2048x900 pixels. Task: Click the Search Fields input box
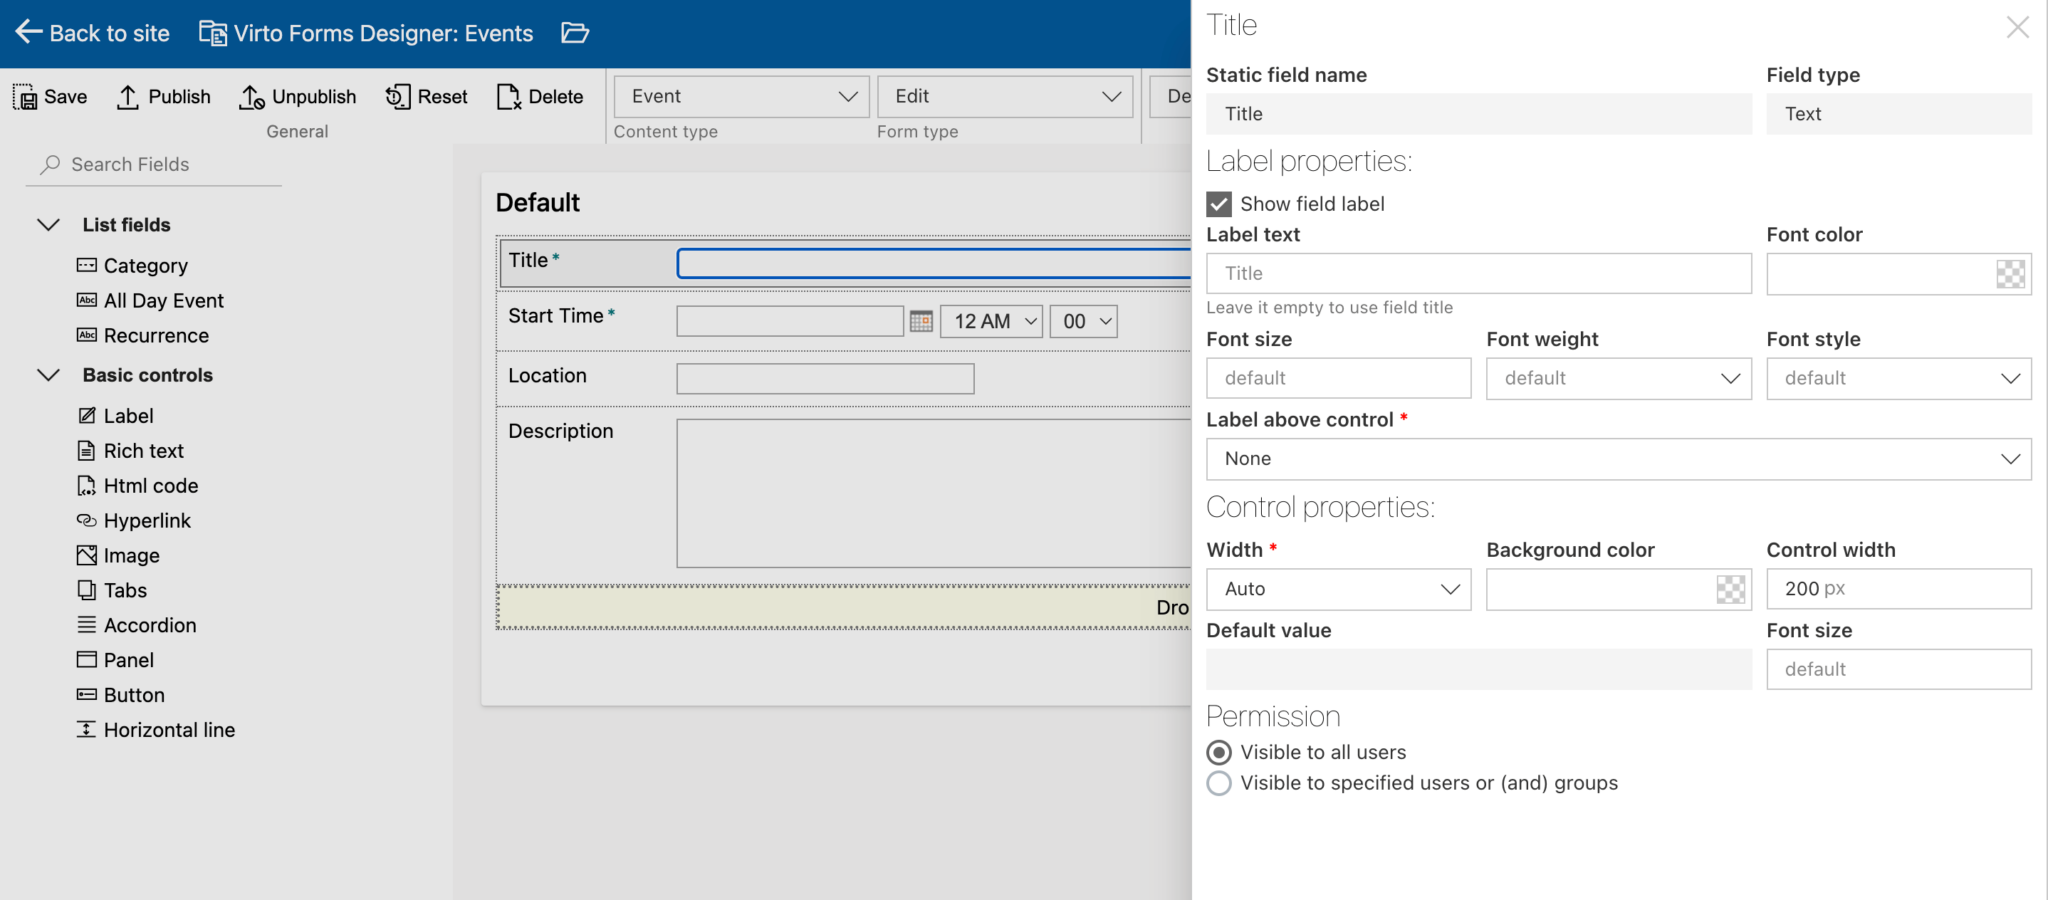click(x=150, y=164)
